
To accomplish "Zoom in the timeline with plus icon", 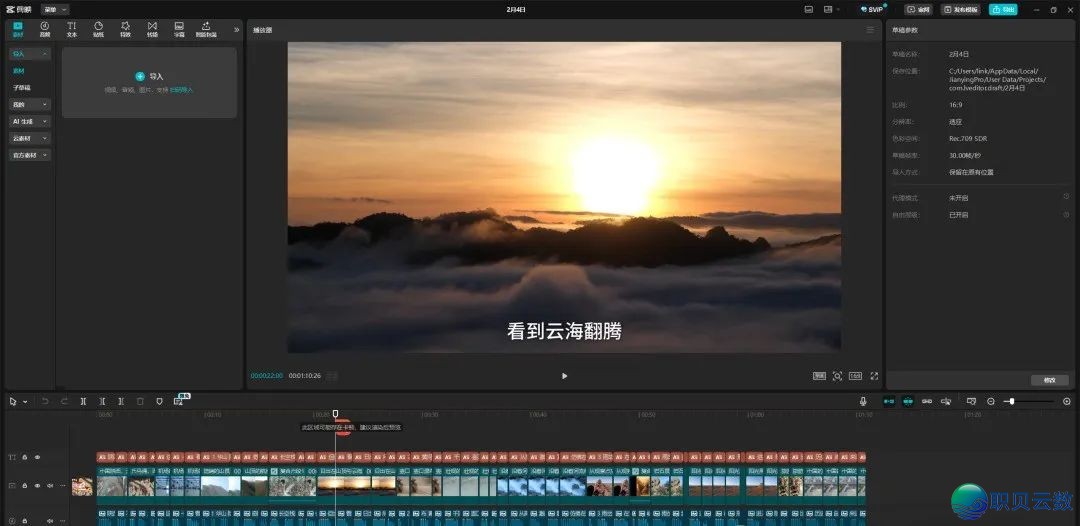I will click(1067, 401).
